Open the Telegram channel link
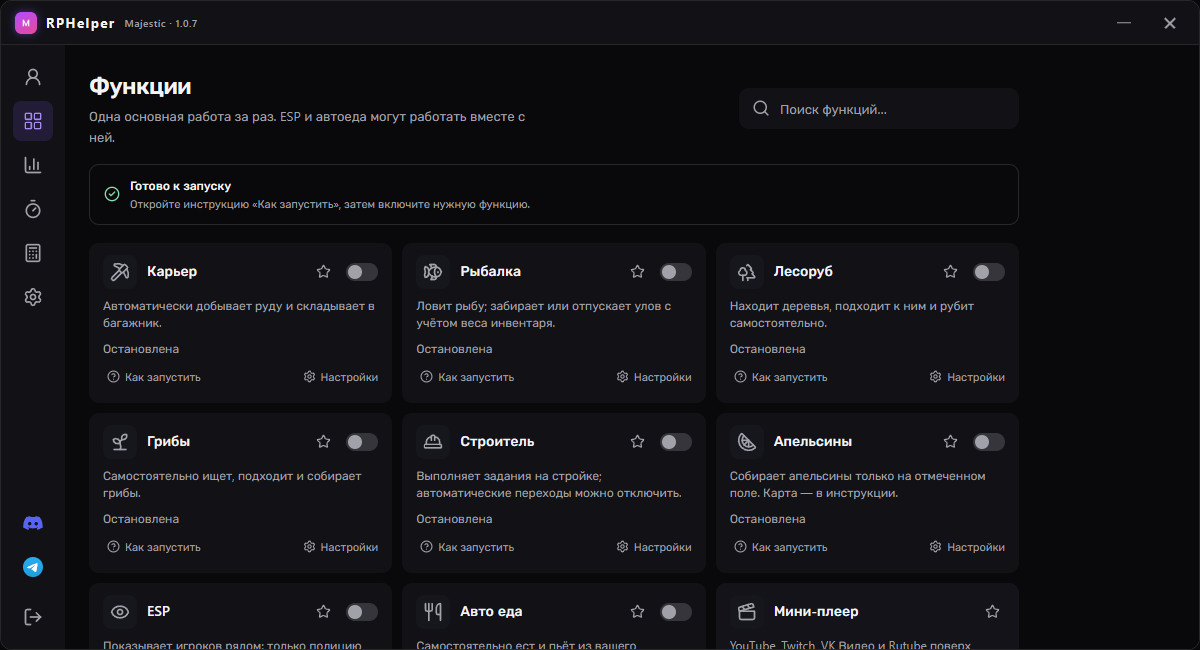Viewport: 1200px width, 650px height. 33,567
